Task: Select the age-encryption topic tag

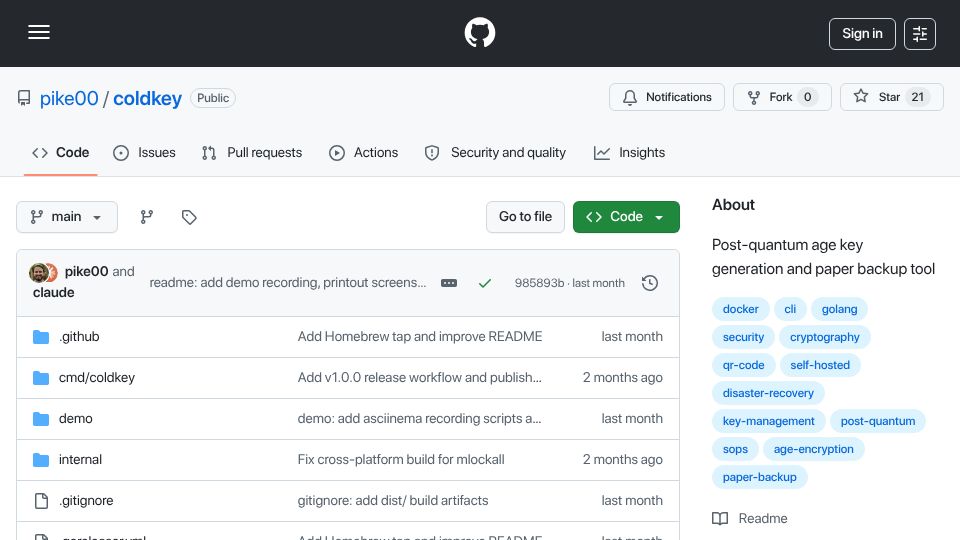Action: [813, 449]
